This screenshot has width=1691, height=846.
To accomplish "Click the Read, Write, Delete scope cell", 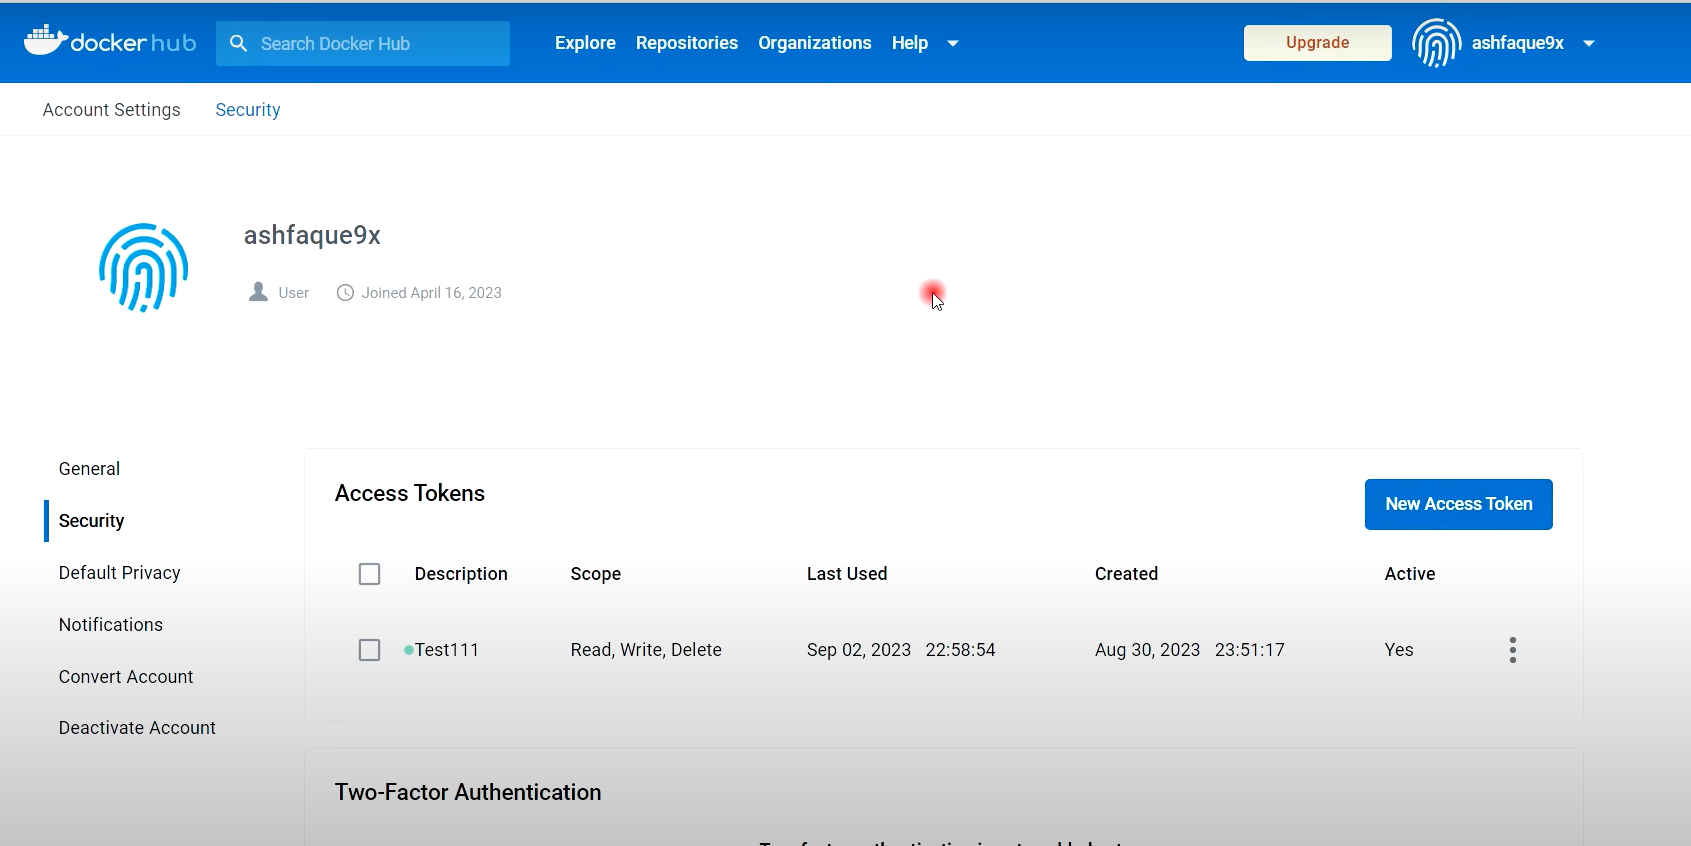I will [x=646, y=650].
